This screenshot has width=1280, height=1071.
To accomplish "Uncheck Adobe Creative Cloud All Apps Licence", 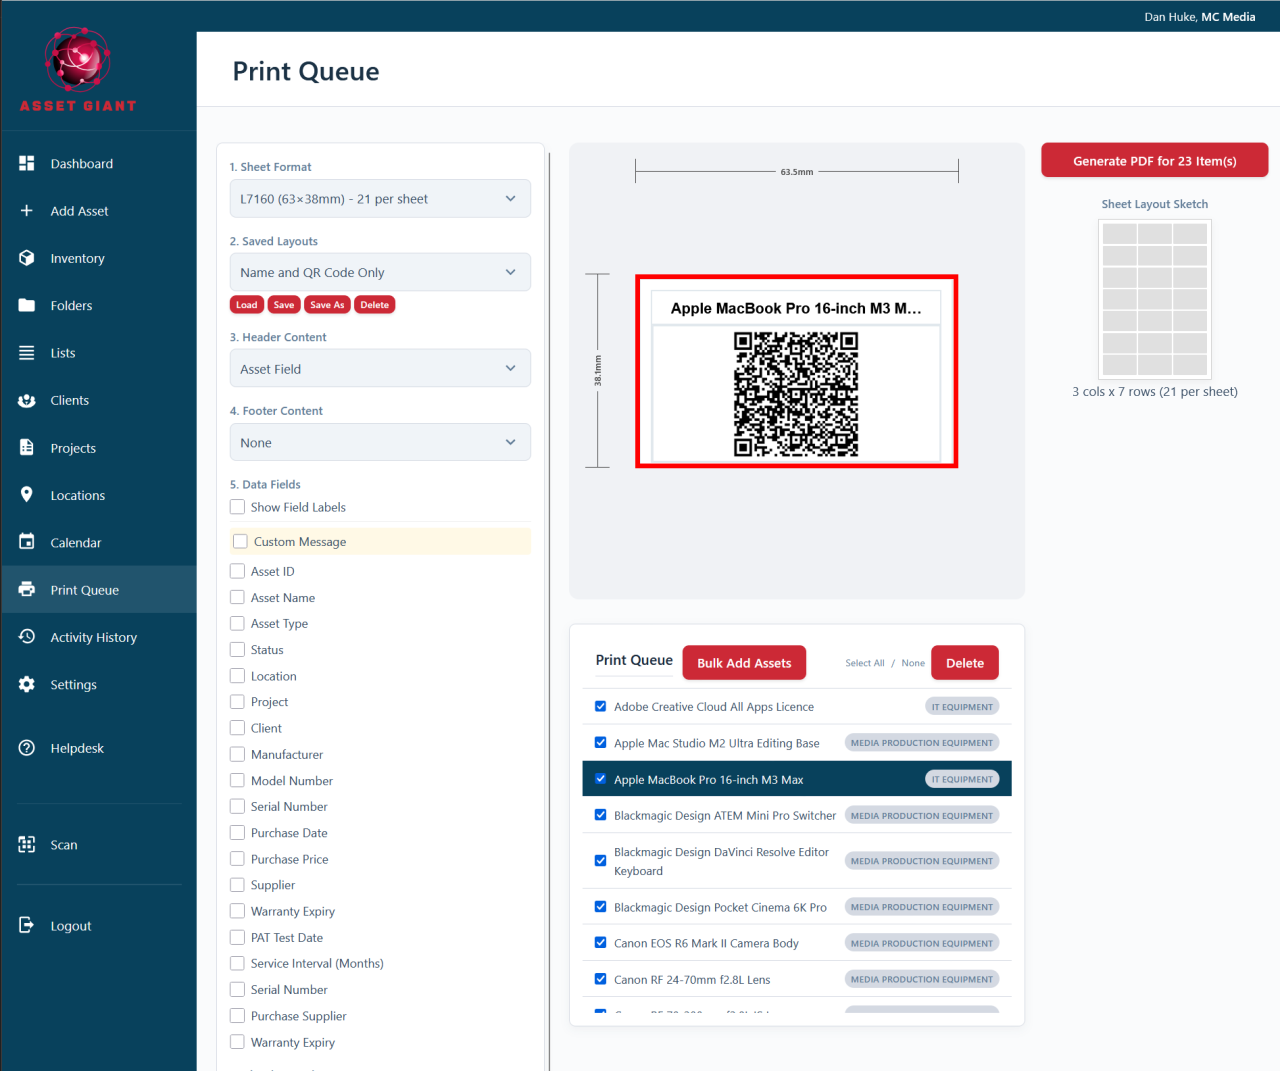I will (600, 706).
